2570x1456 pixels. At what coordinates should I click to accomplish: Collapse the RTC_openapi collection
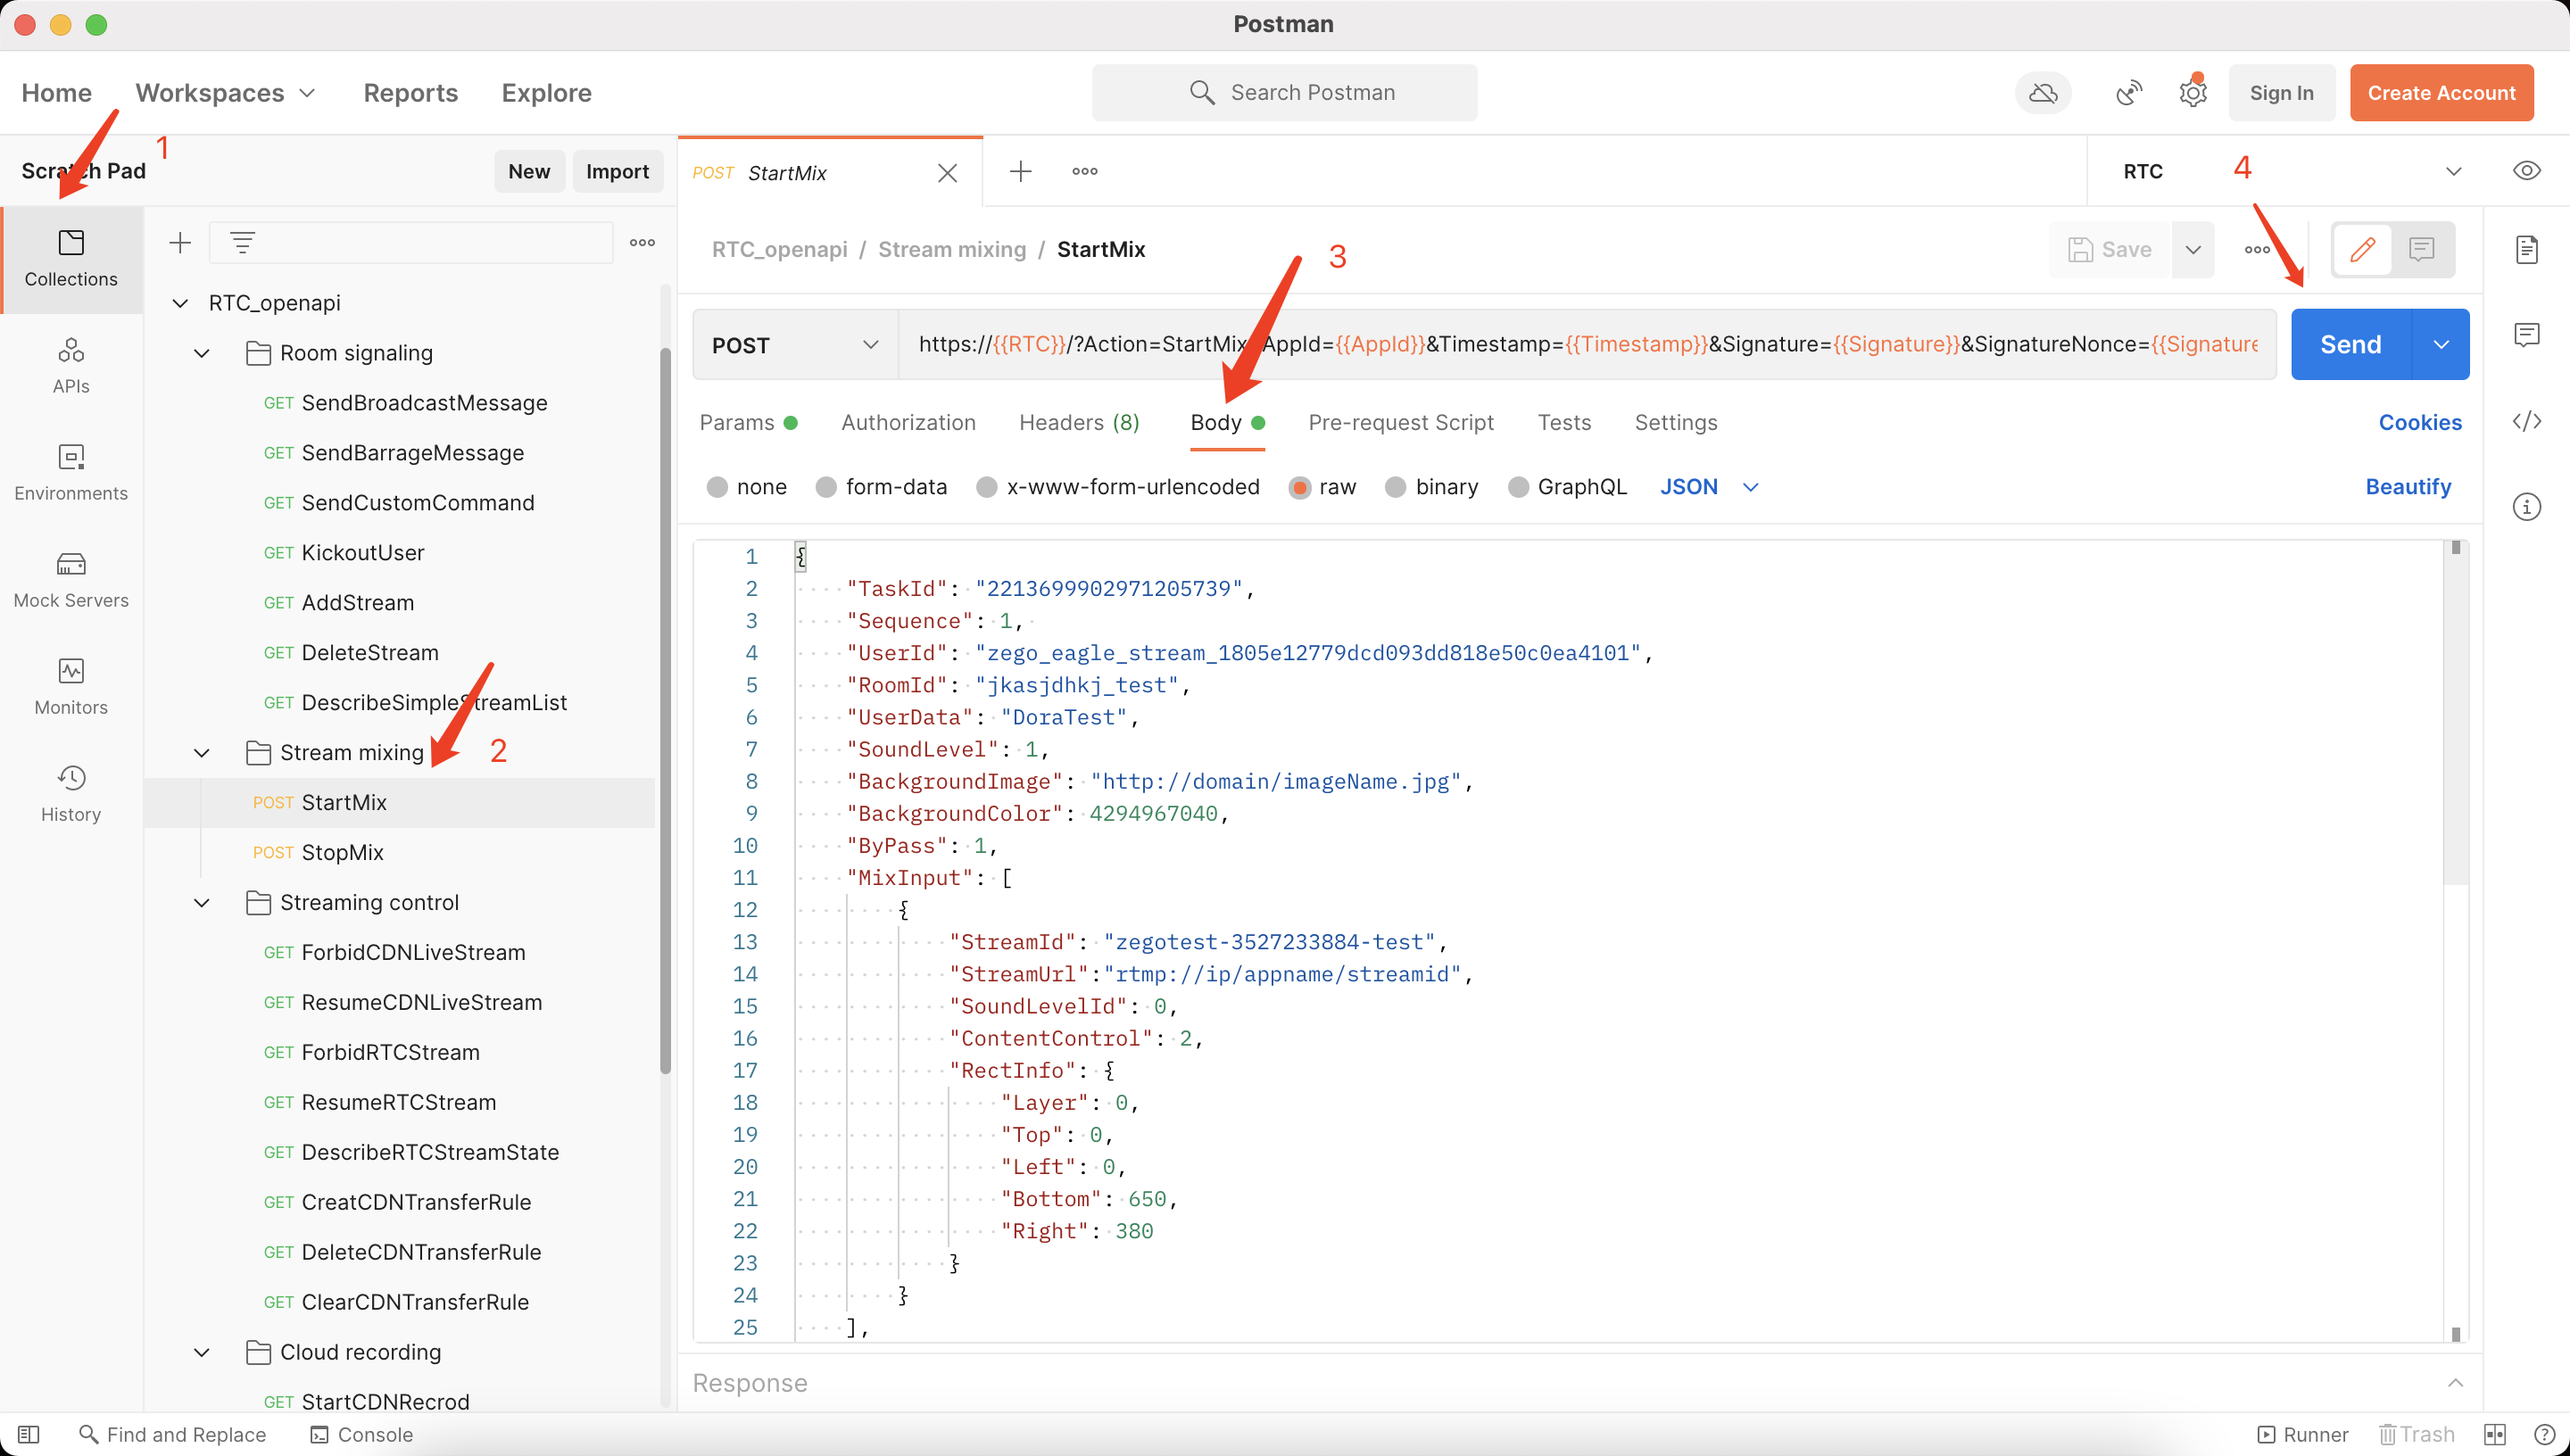[x=180, y=303]
